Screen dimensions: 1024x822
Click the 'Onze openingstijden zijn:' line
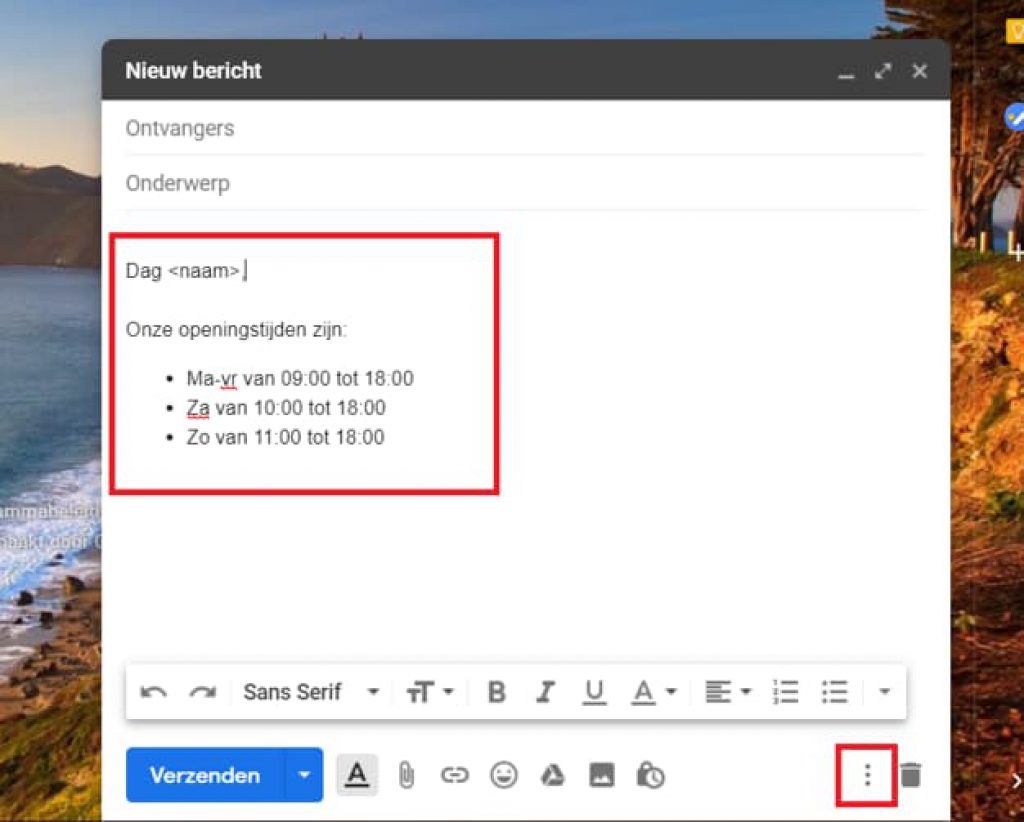coord(236,329)
